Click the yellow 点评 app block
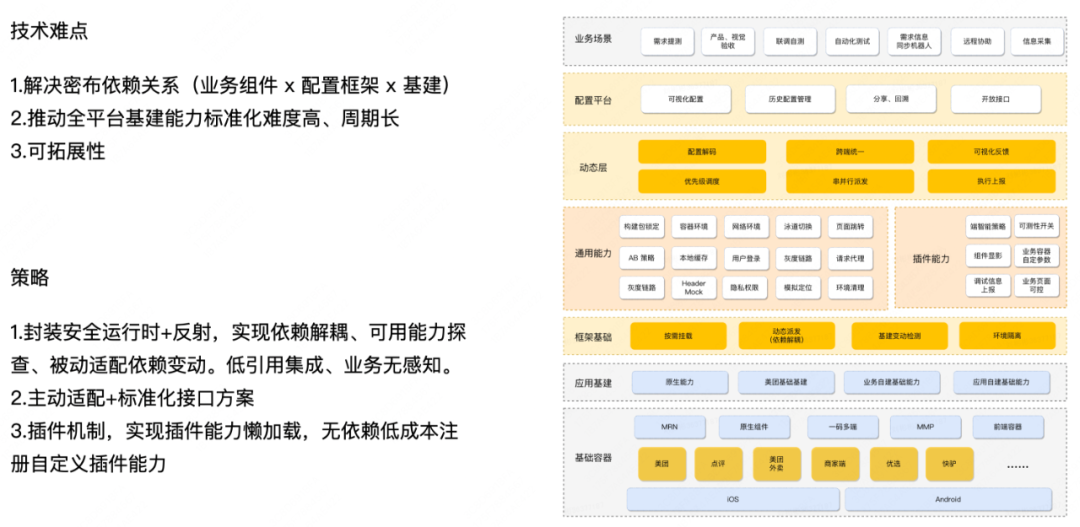 coord(717,464)
